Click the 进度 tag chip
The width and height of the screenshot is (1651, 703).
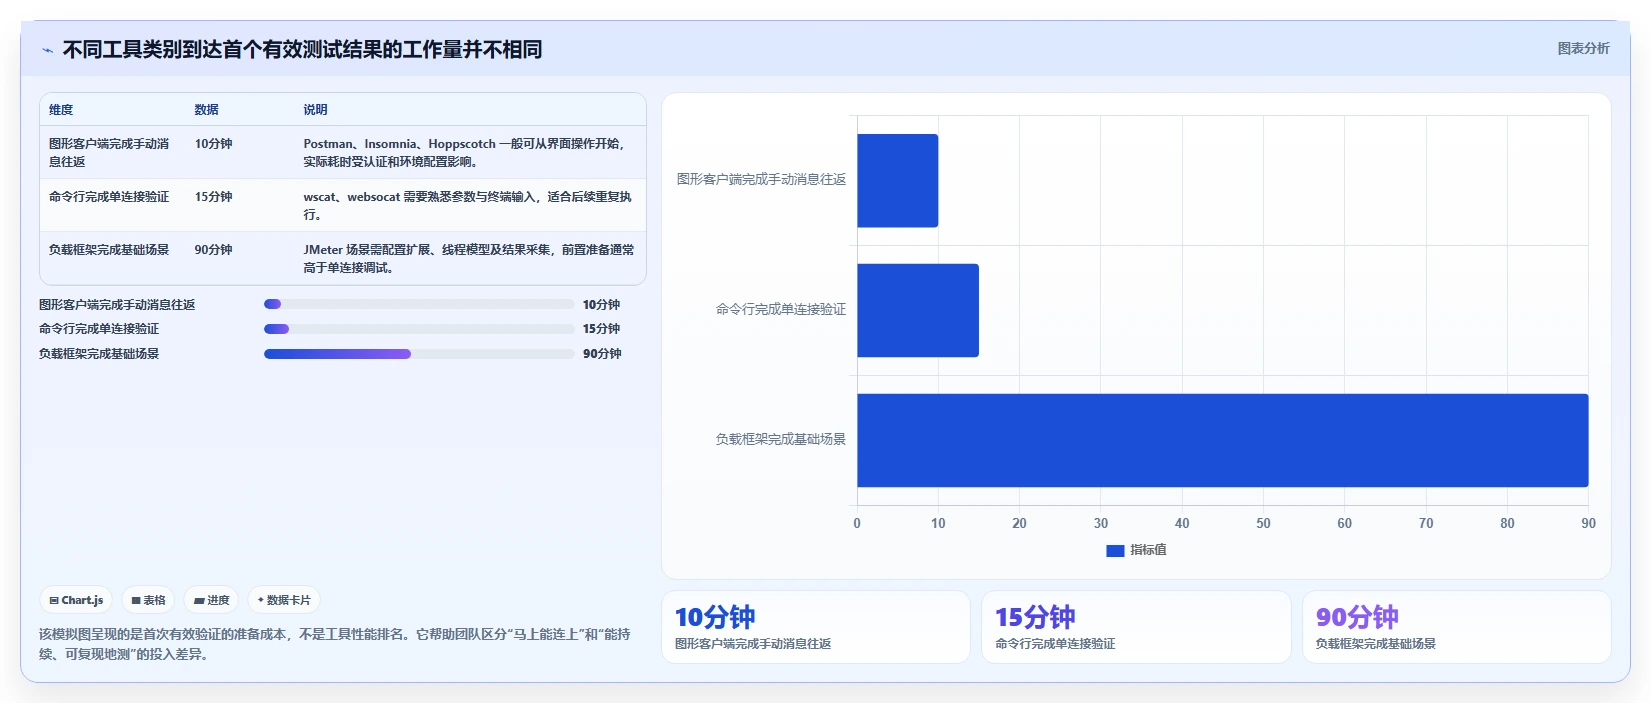tap(211, 600)
